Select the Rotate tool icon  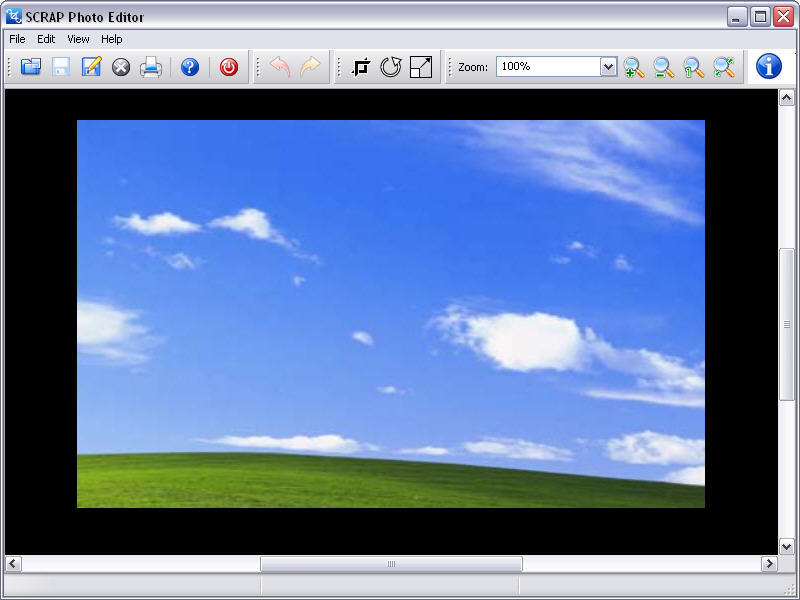coord(391,67)
